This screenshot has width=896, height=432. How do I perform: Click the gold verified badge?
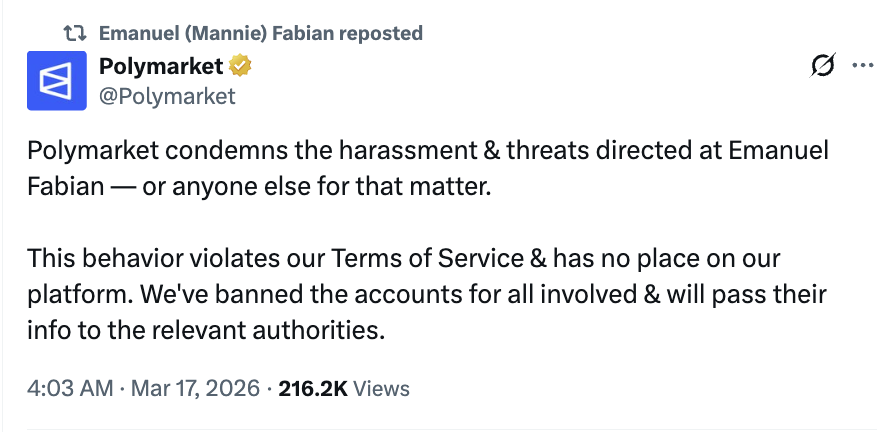[240, 67]
